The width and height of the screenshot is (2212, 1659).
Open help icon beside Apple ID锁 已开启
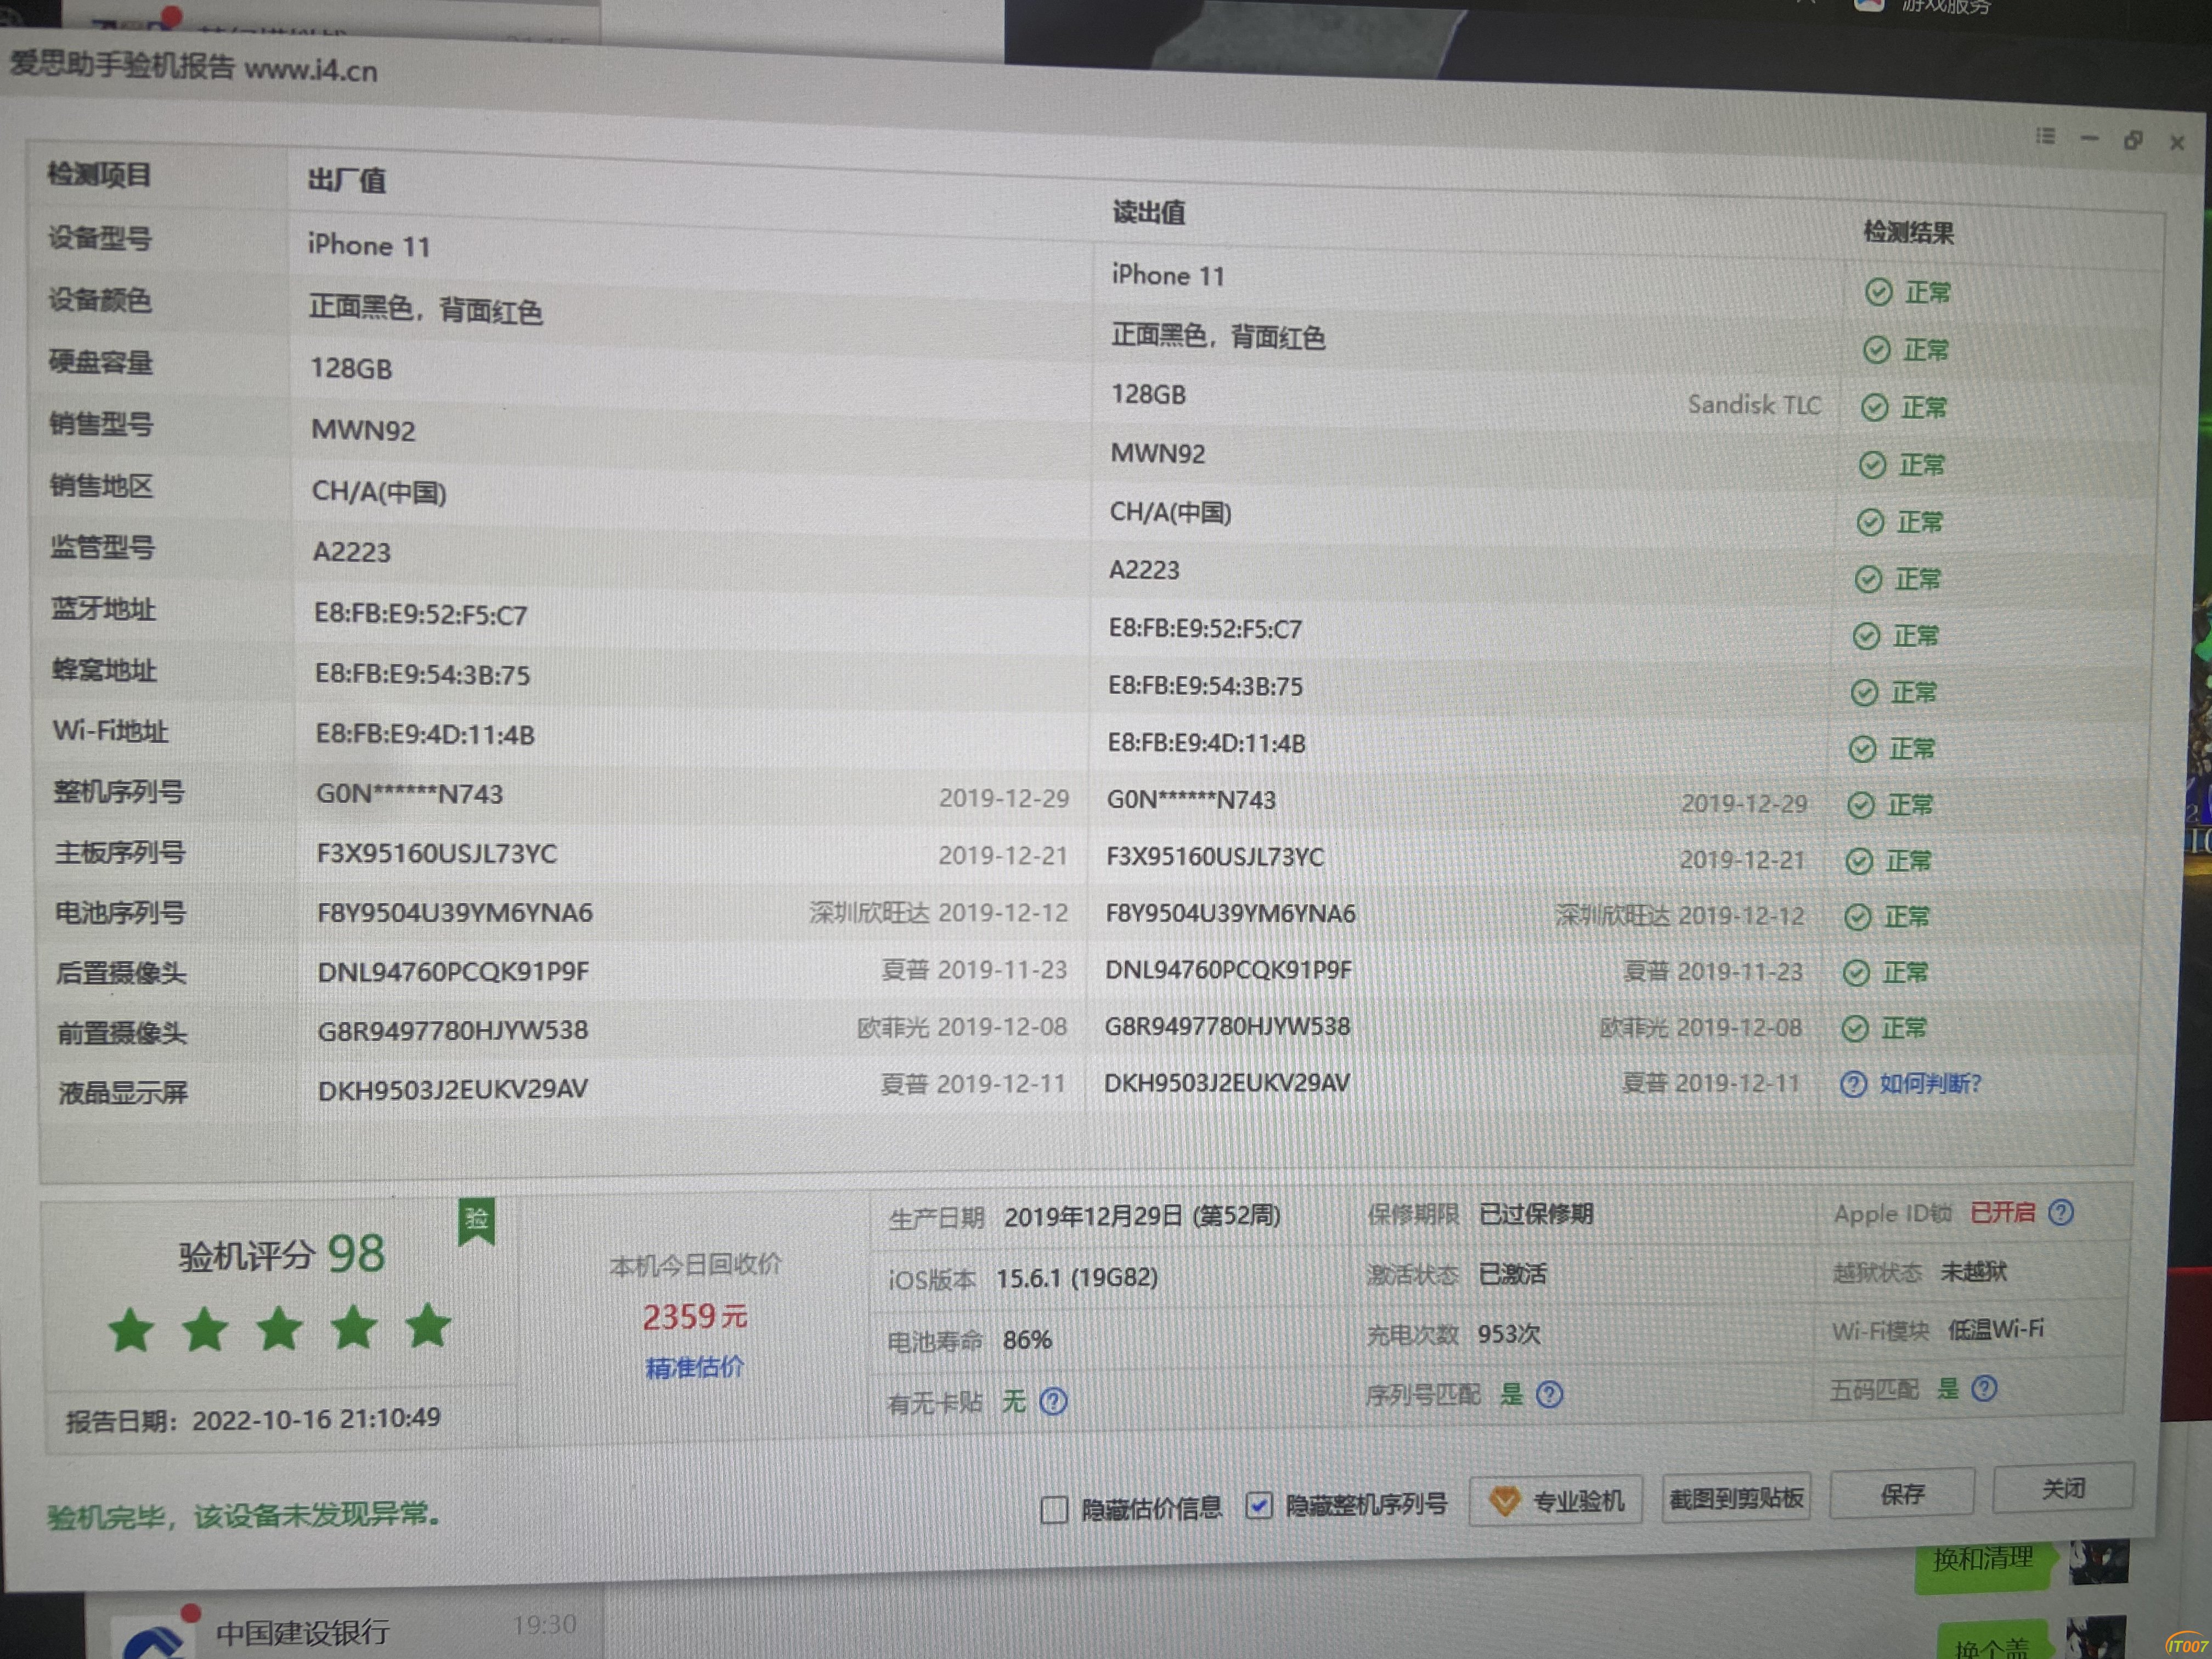[2061, 1212]
